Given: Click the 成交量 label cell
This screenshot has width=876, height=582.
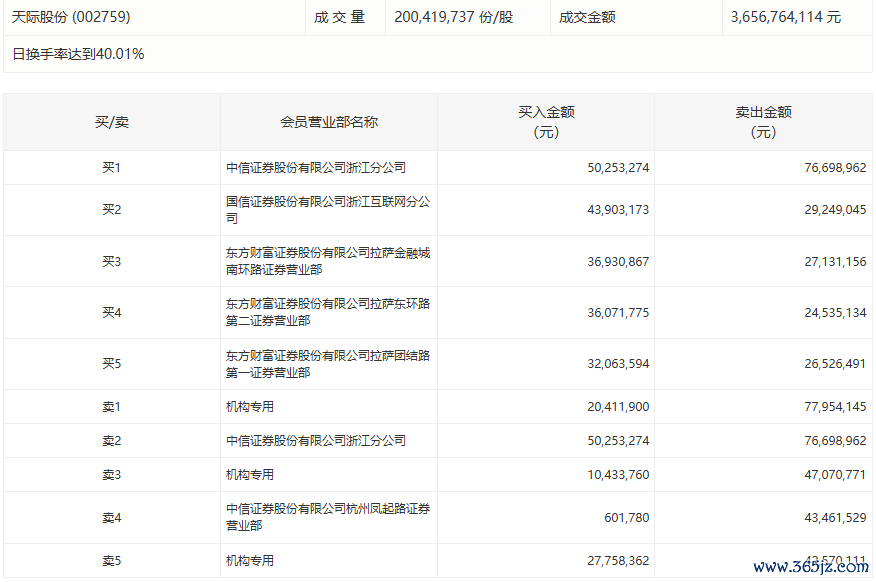Looking at the screenshot, I should (339, 17).
